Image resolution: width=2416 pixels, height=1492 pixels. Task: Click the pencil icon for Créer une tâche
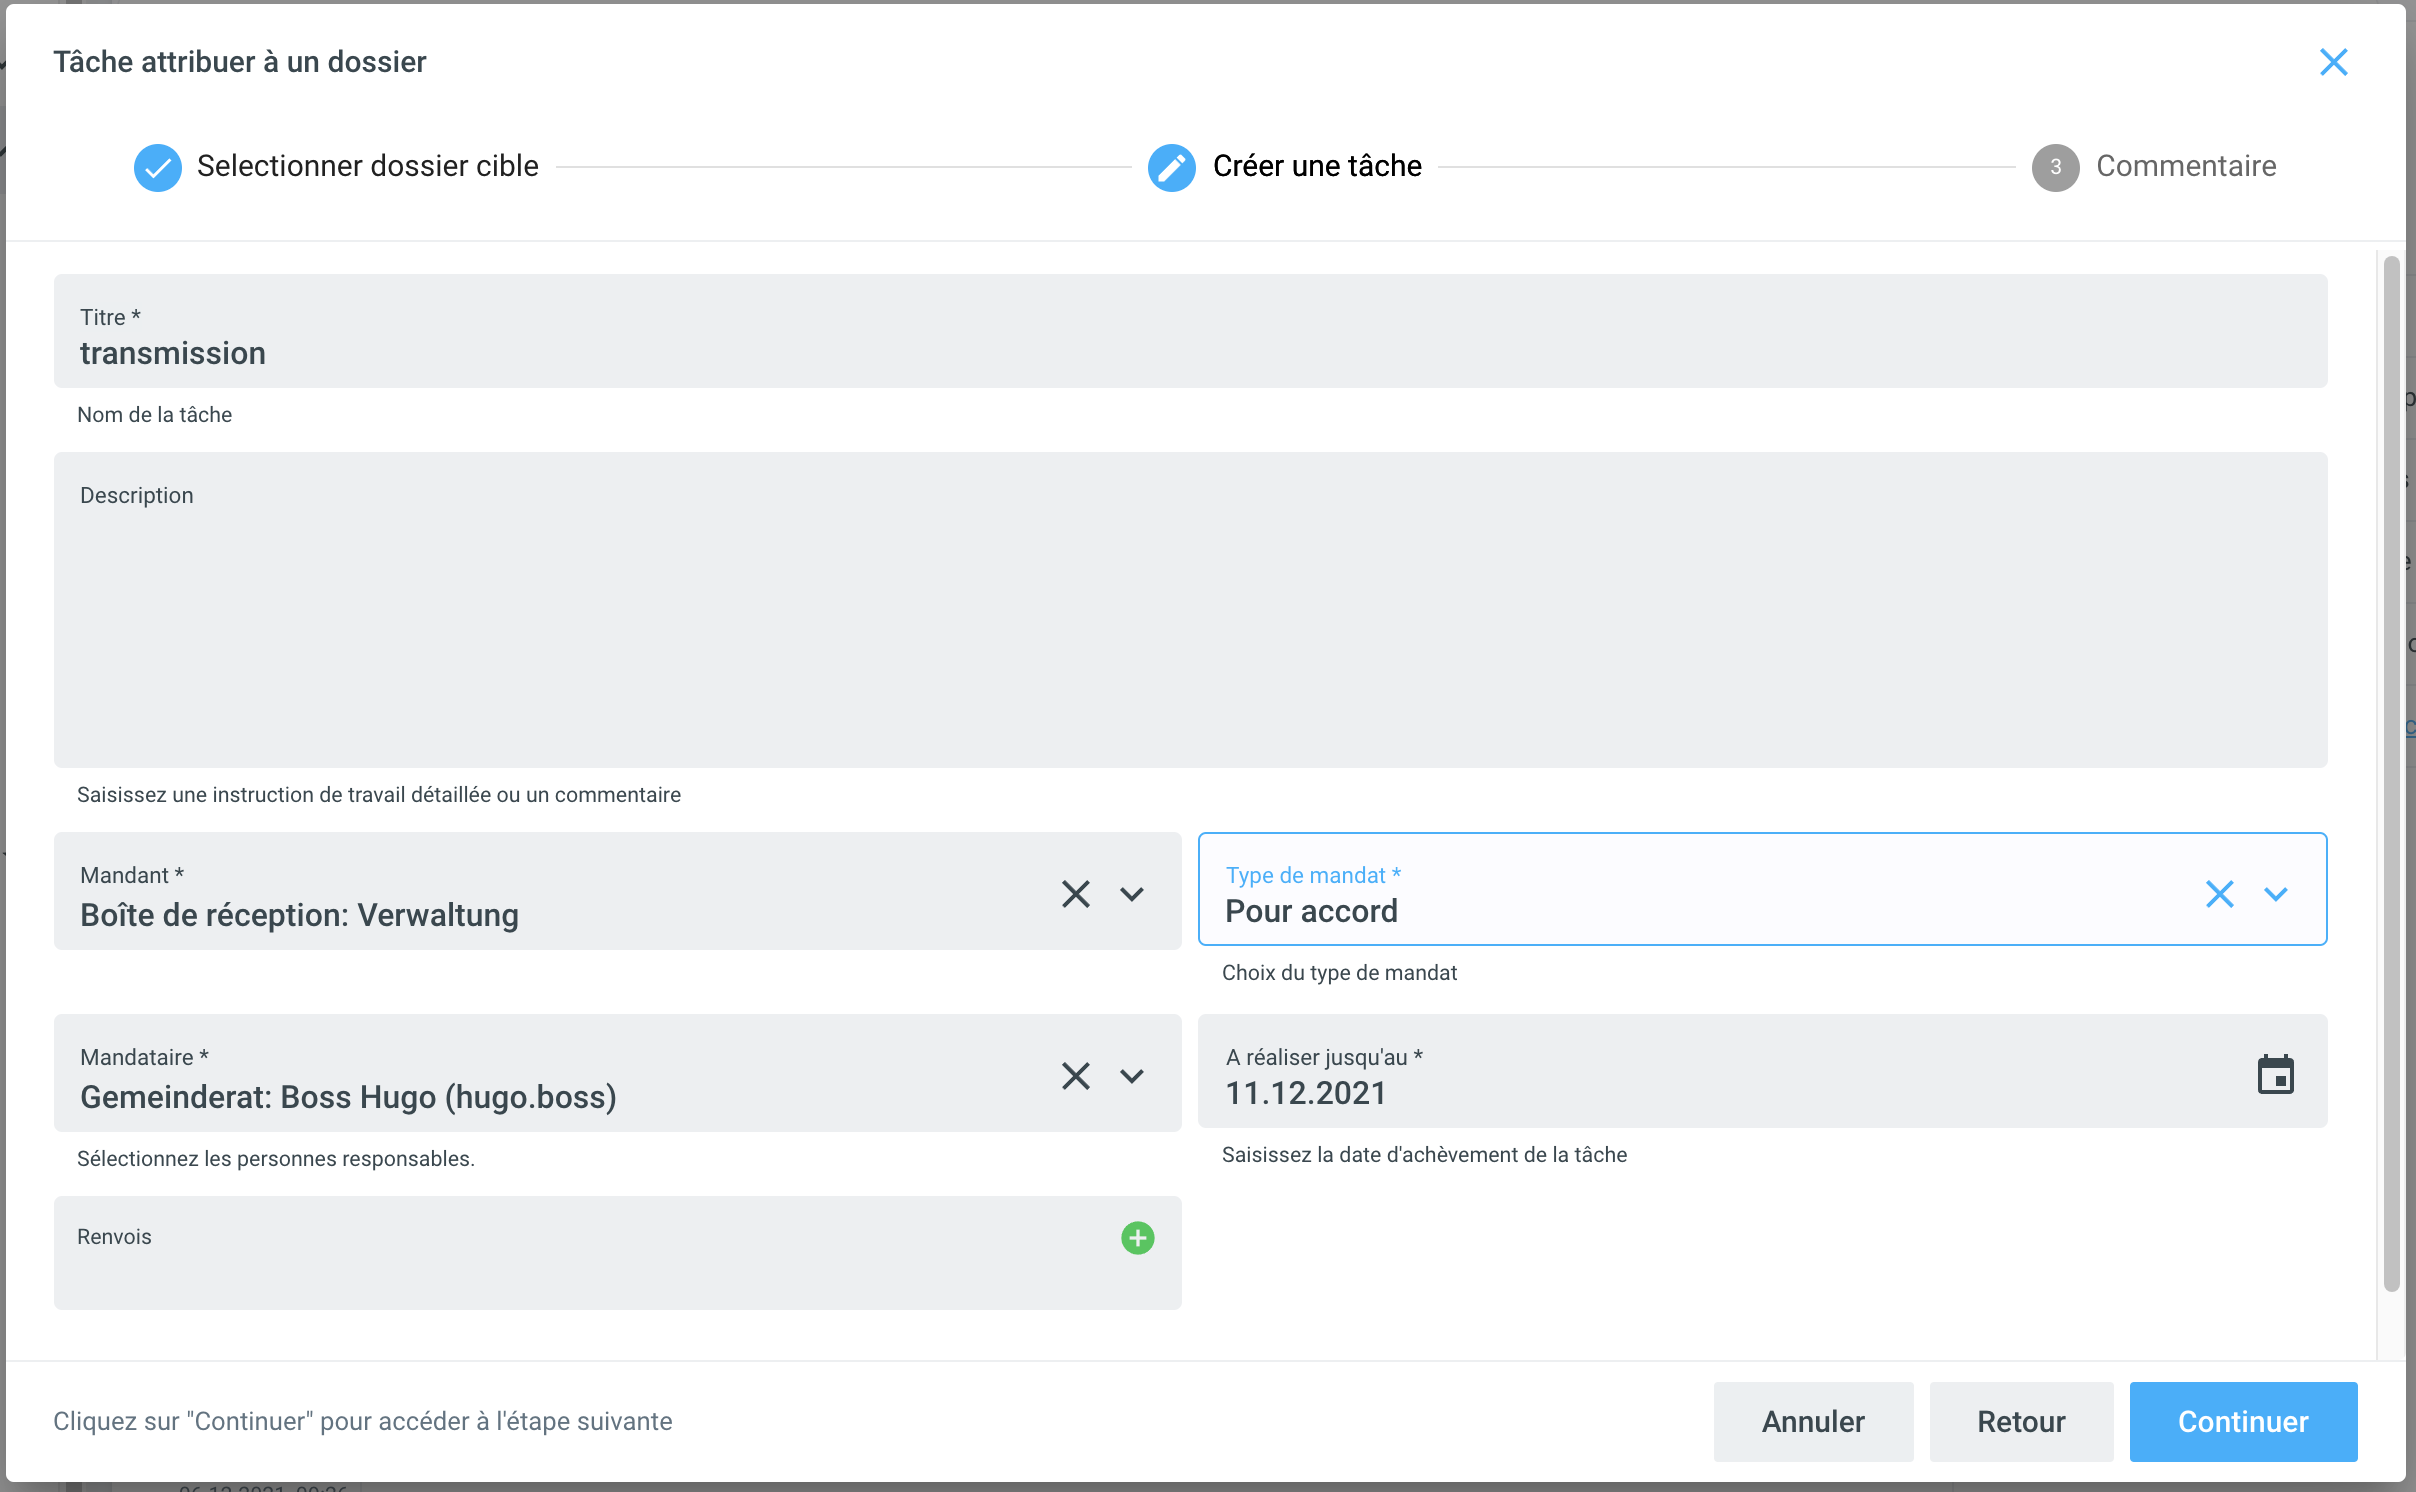point(1171,167)
